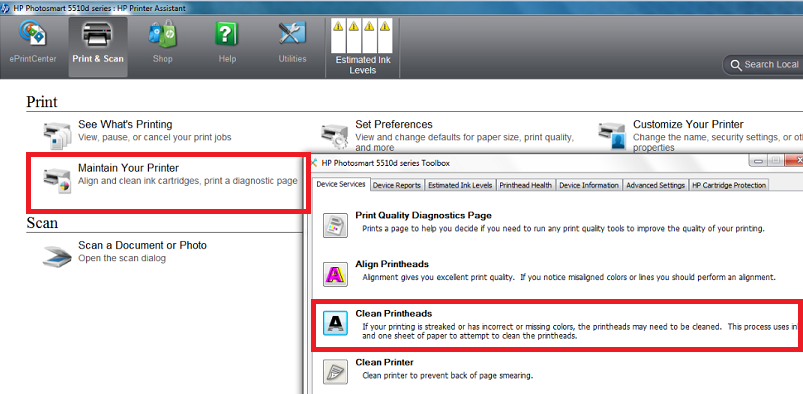803x394 pixels.
Task: Click 'Clean printer to prevent back of page smearing'
Action: pos(448,376)
